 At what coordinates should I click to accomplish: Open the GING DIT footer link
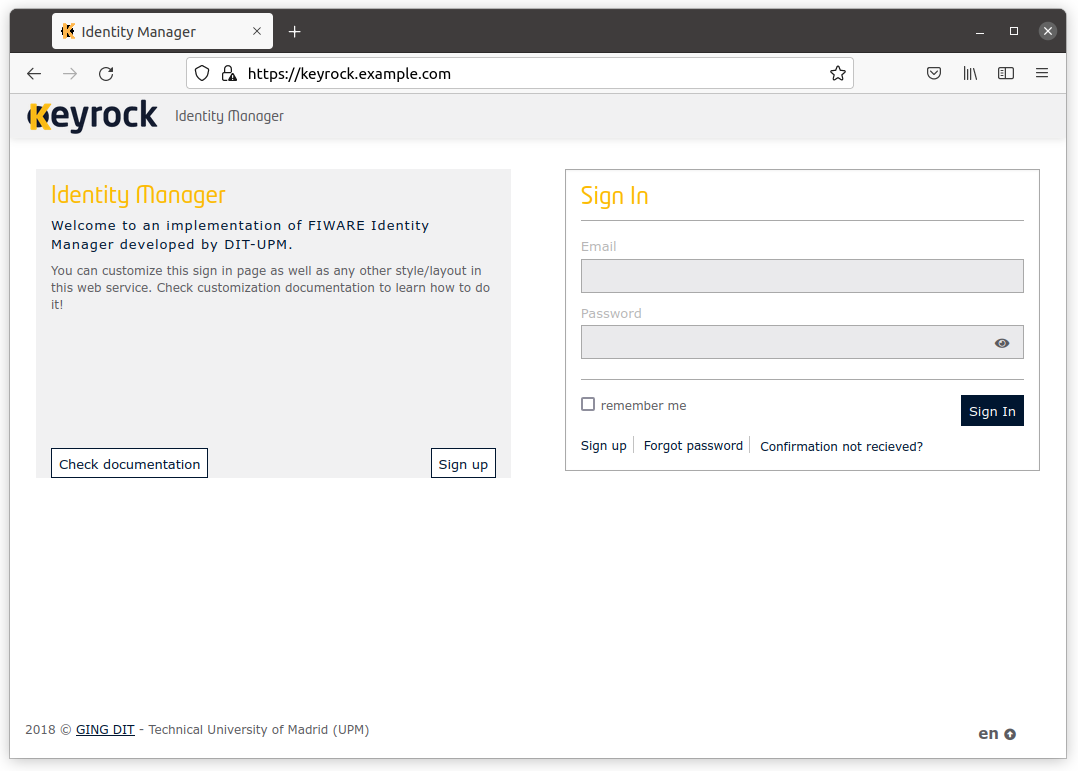click(105, 730)
